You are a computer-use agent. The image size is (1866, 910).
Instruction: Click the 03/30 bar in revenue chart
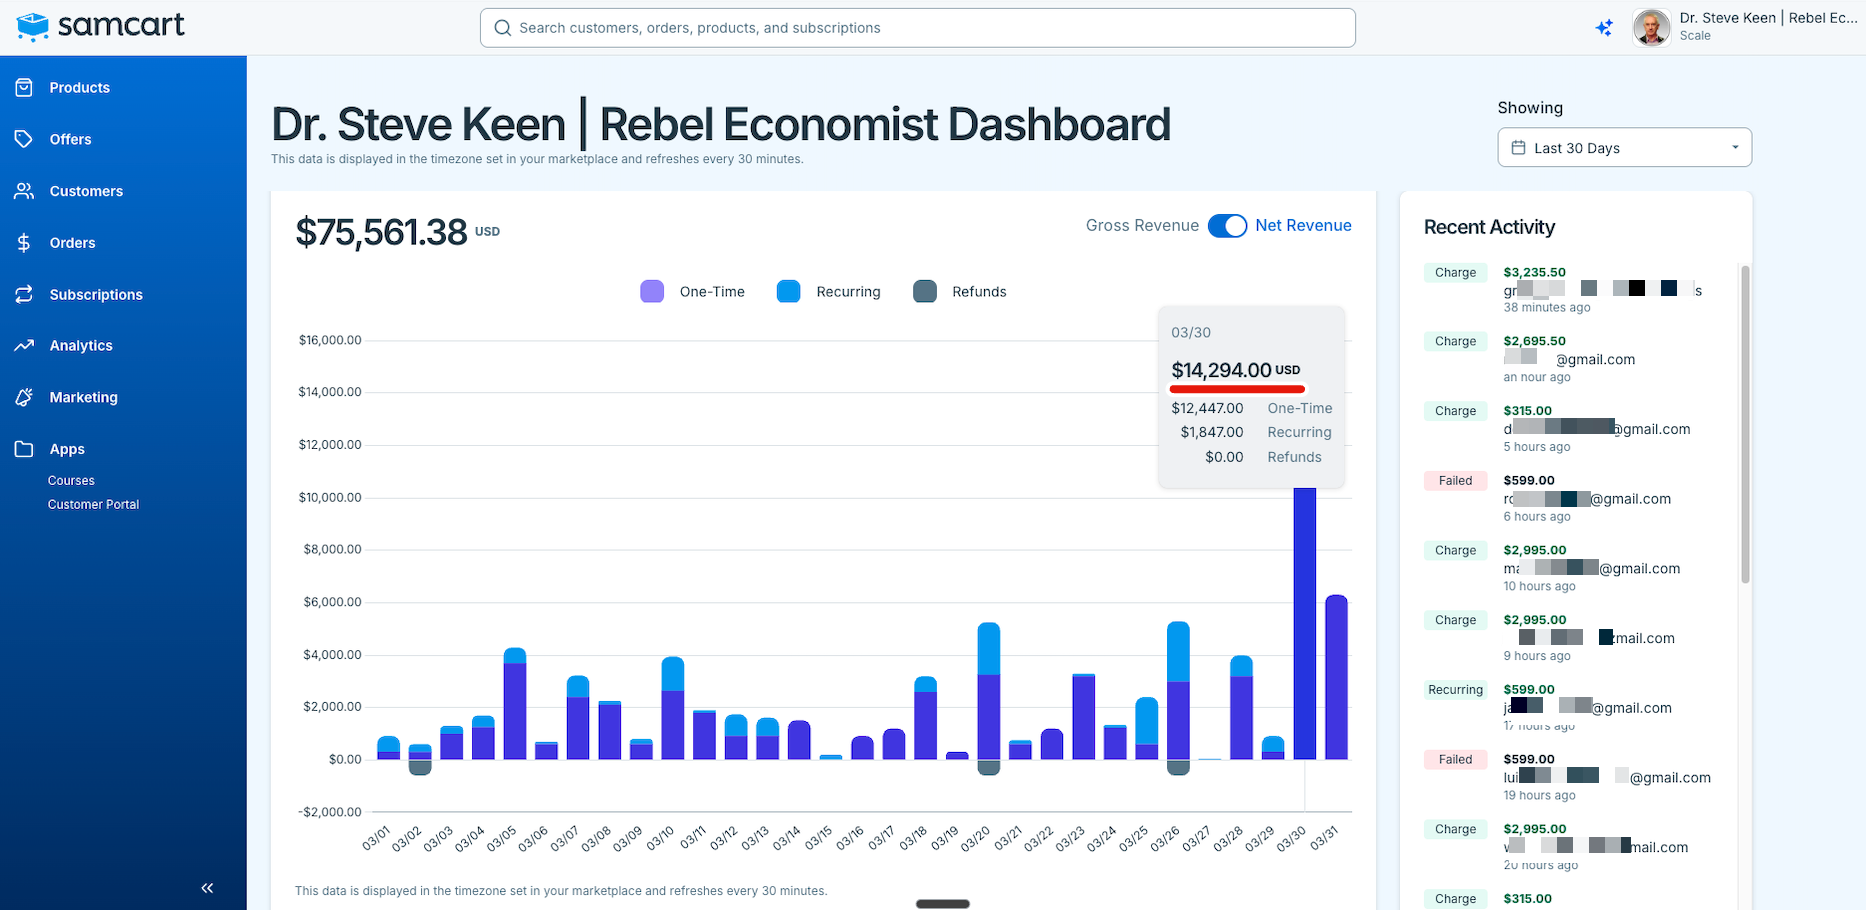1305,623
